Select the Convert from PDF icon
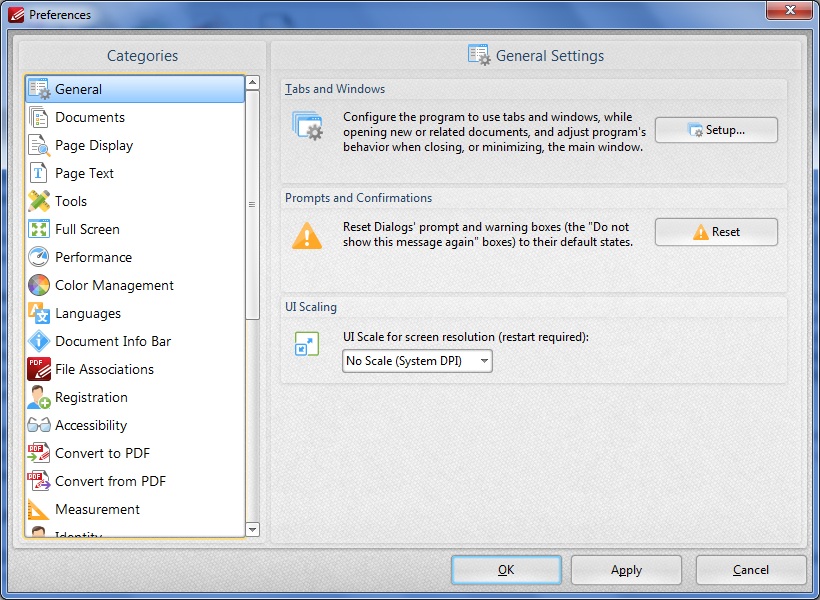This screenshot has width=820, height=600. coord(37,481)
